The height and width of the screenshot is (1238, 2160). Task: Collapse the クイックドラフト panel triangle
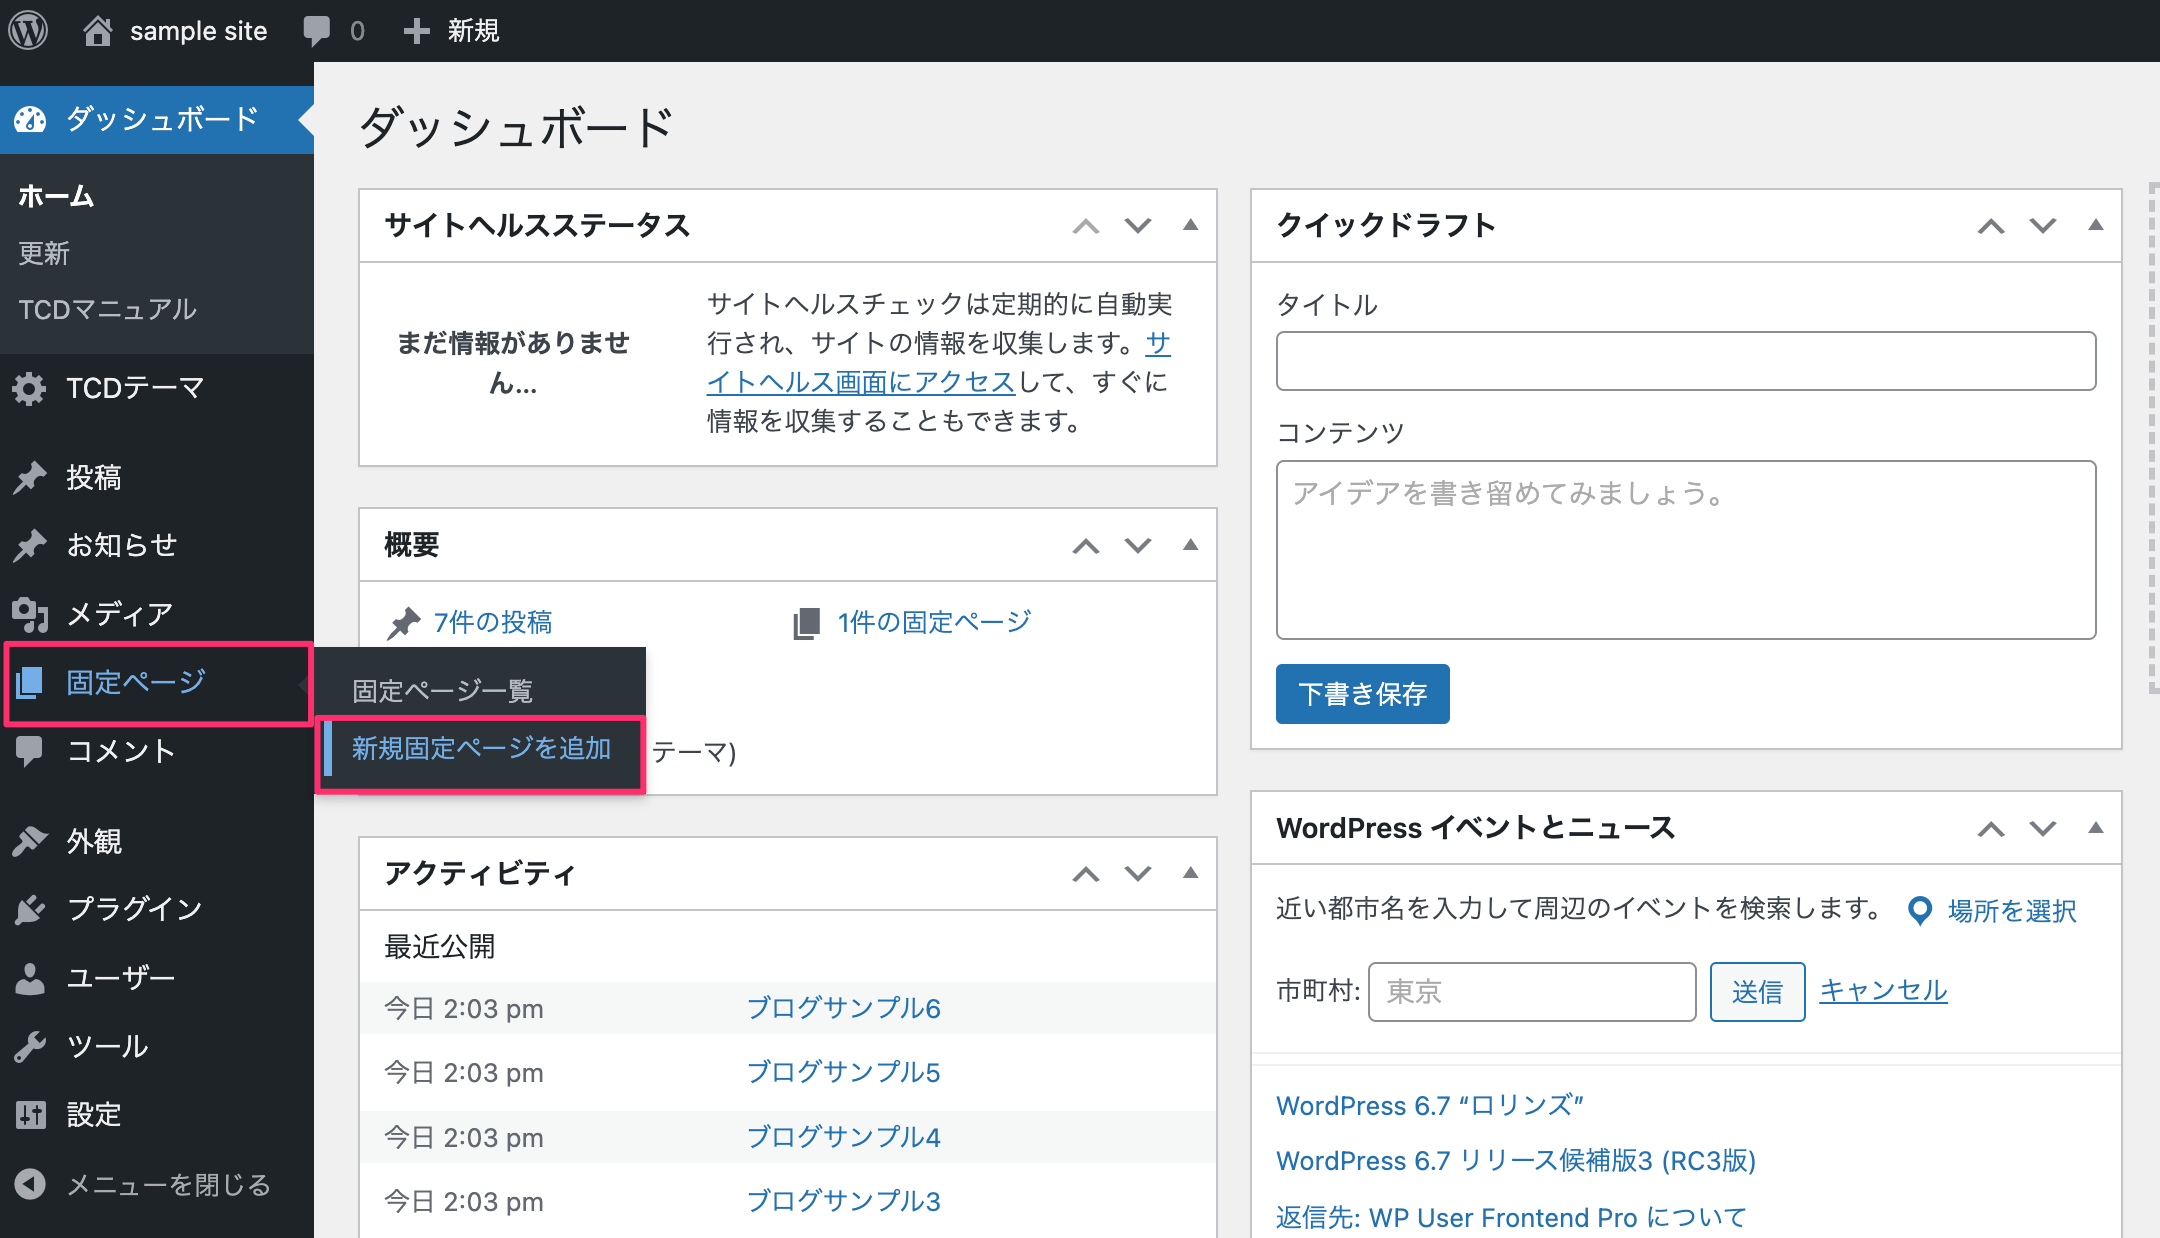click(2096, 225)
